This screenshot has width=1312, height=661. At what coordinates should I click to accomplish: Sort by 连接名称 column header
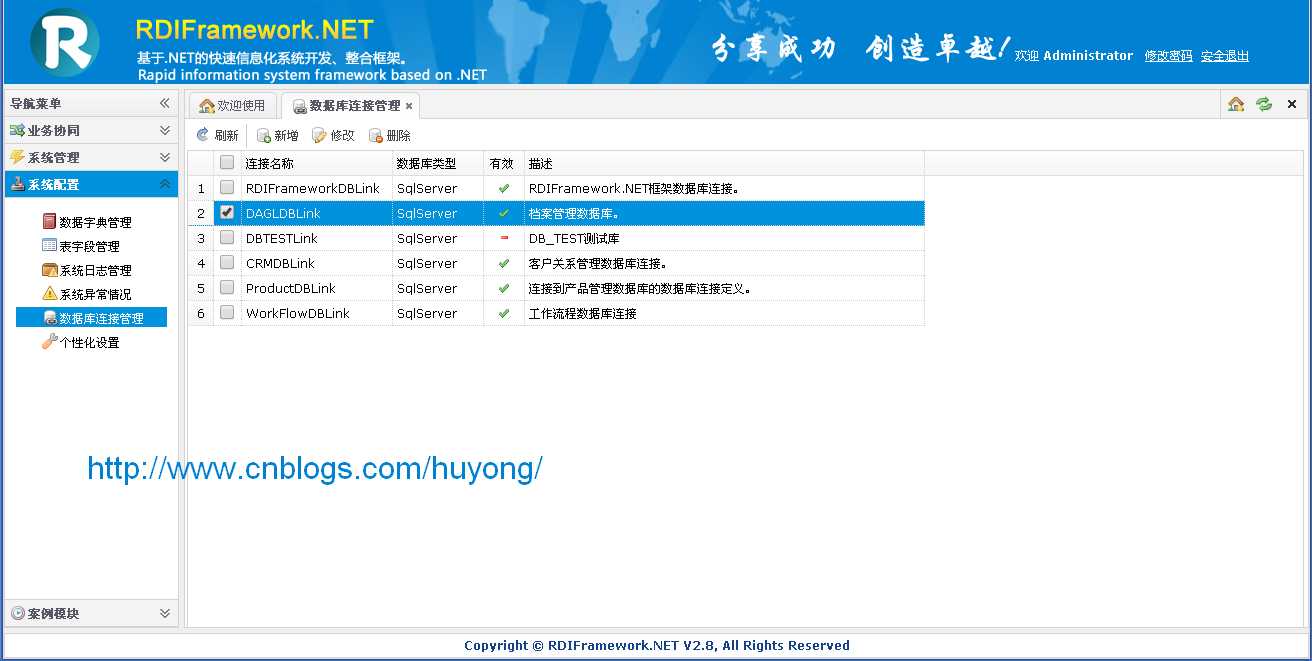coord(317,163)
